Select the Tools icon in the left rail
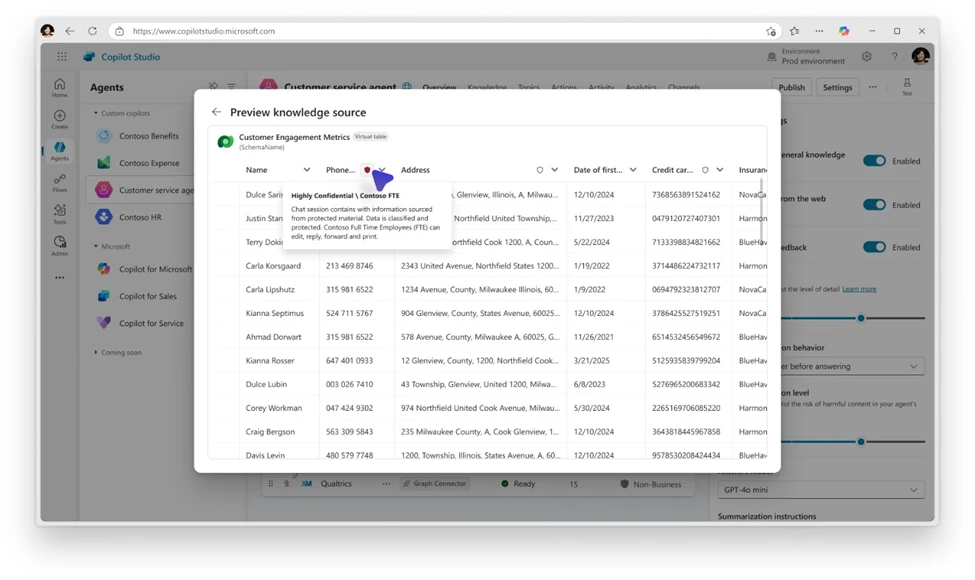This screenshot has height=580, width=975. (59, 212)
